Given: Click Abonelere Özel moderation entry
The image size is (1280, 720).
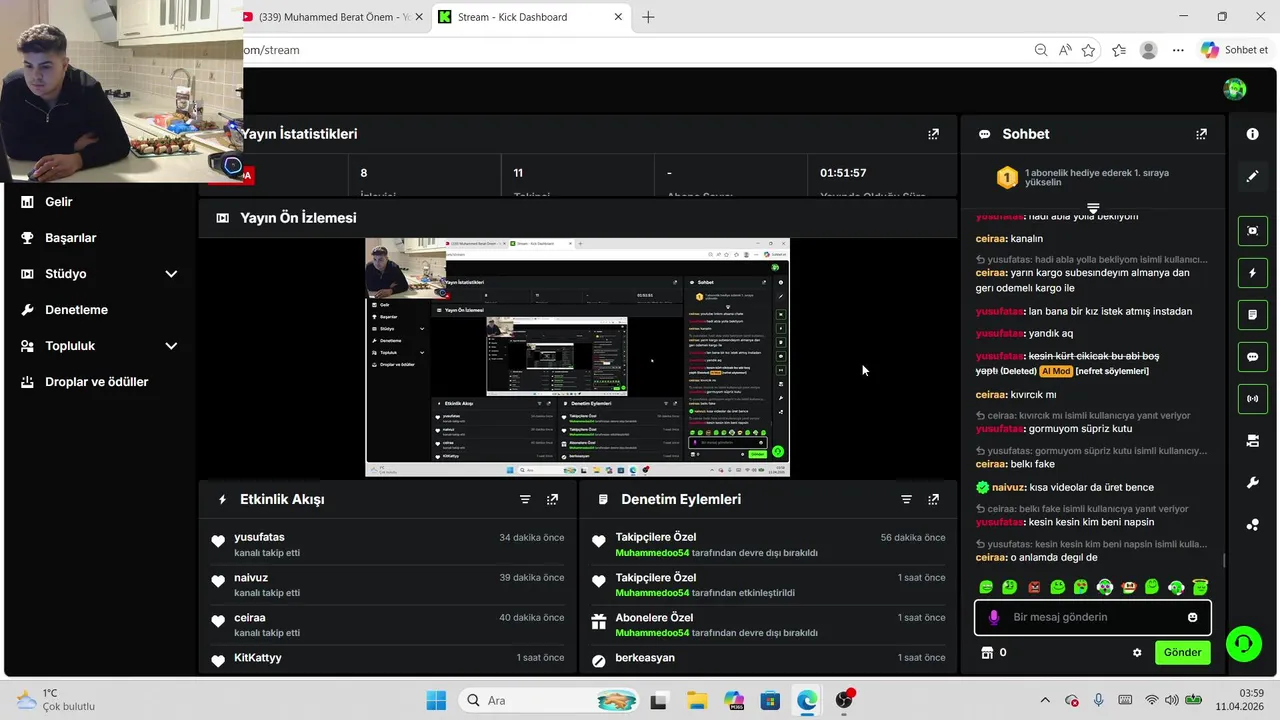Looking at the screenshot, I should coord(768,624).
